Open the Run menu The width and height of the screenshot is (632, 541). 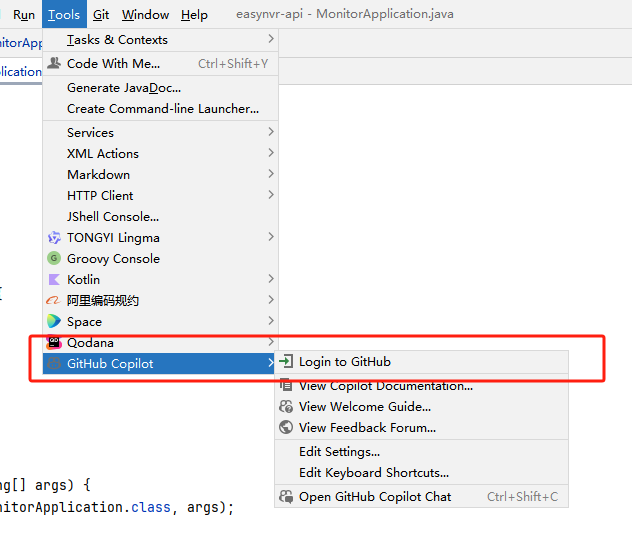pos(24,15)
